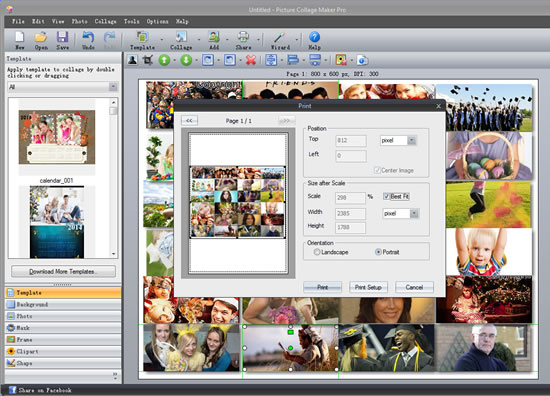550x396 pixels.
Task: Click the second blue frame icon
Action: (230, 60)
